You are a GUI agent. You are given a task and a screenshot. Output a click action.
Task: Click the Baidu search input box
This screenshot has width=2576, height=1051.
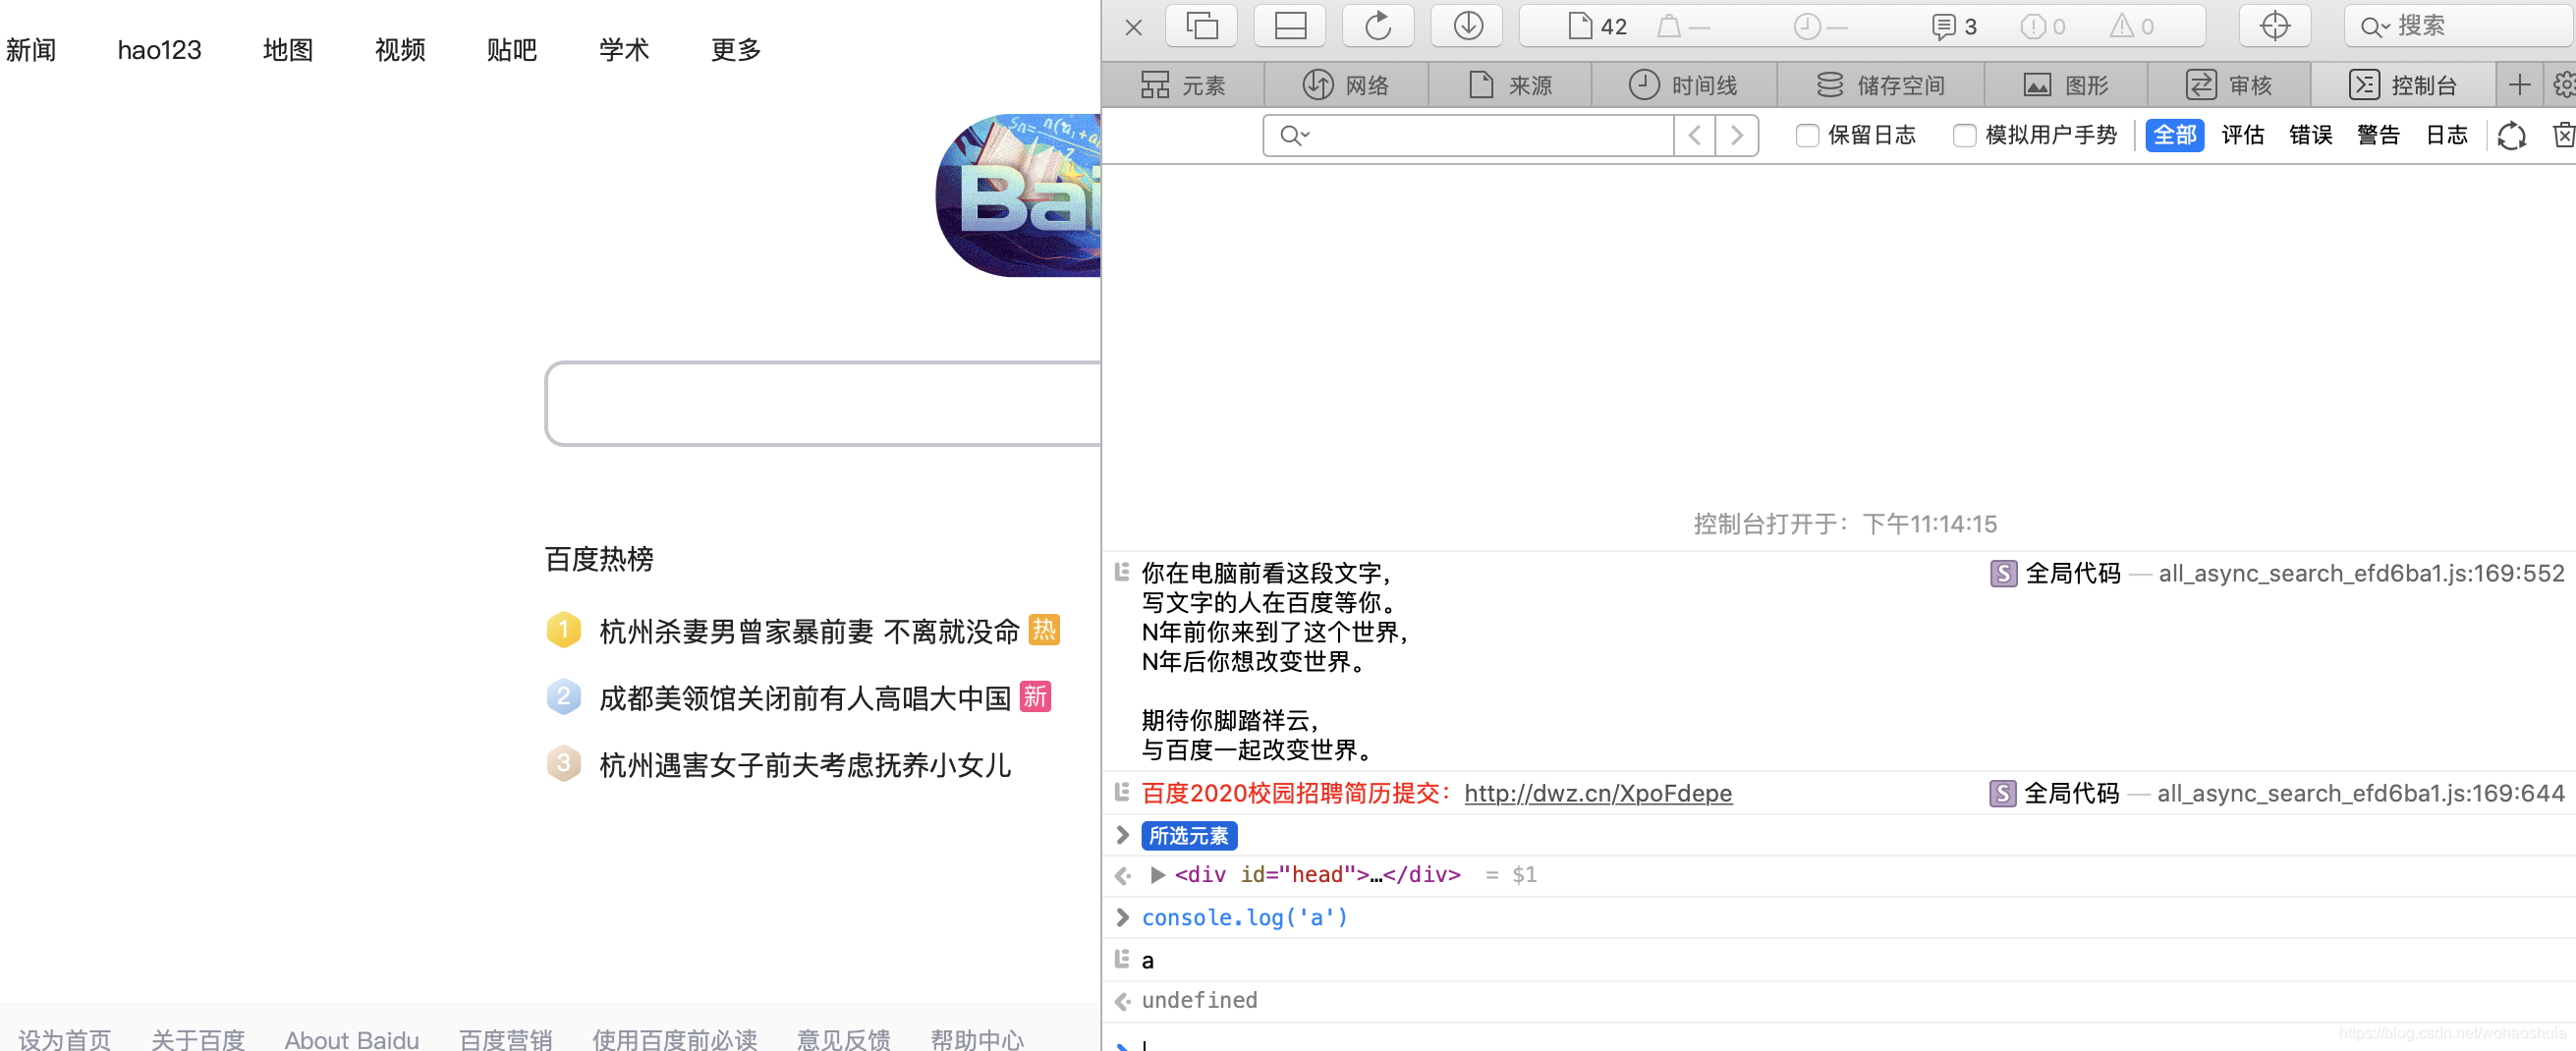pyautogui.click(x=823, y=404)
